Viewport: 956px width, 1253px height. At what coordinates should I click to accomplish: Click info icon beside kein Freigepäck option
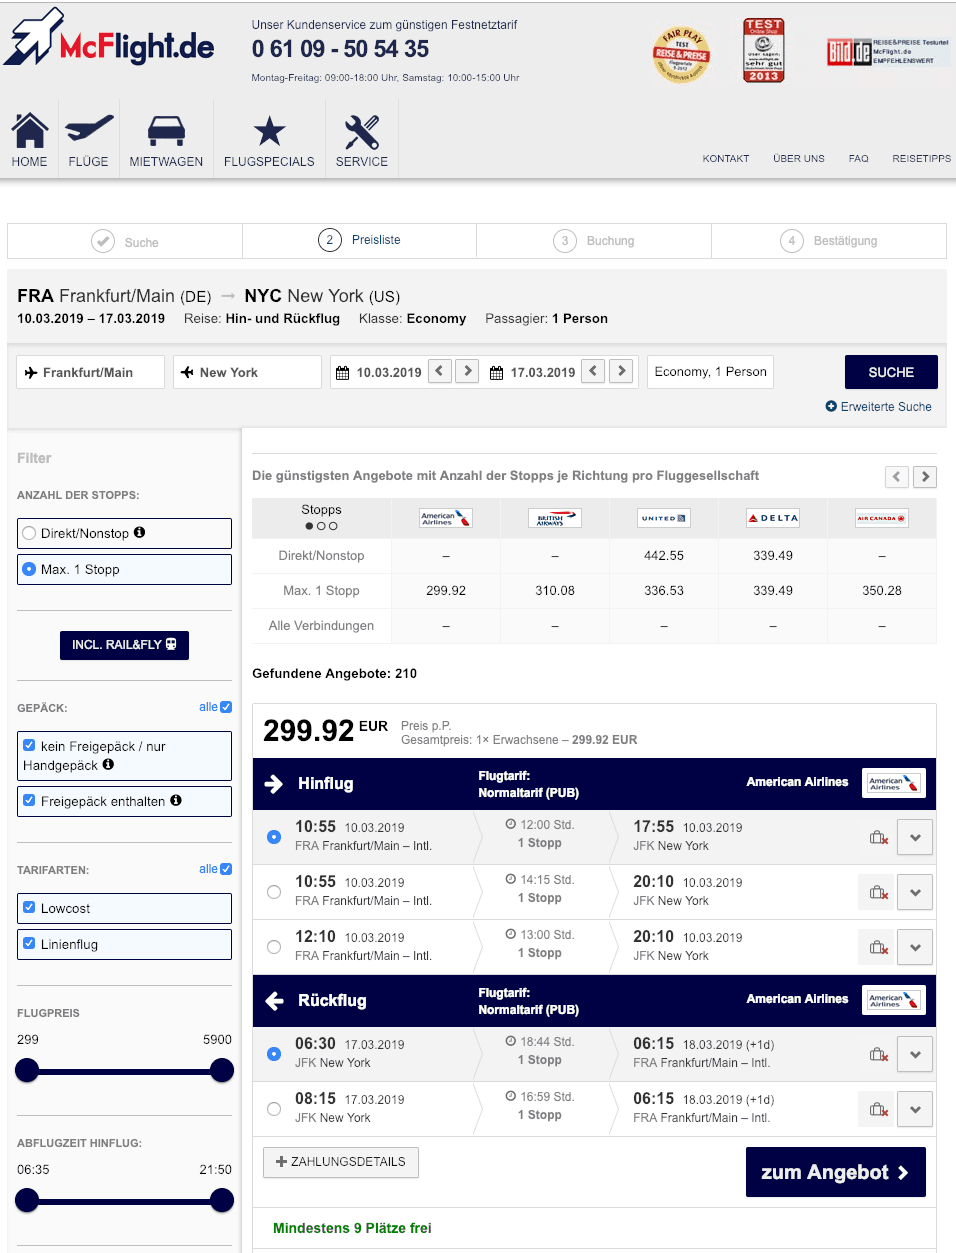point(108,764)
